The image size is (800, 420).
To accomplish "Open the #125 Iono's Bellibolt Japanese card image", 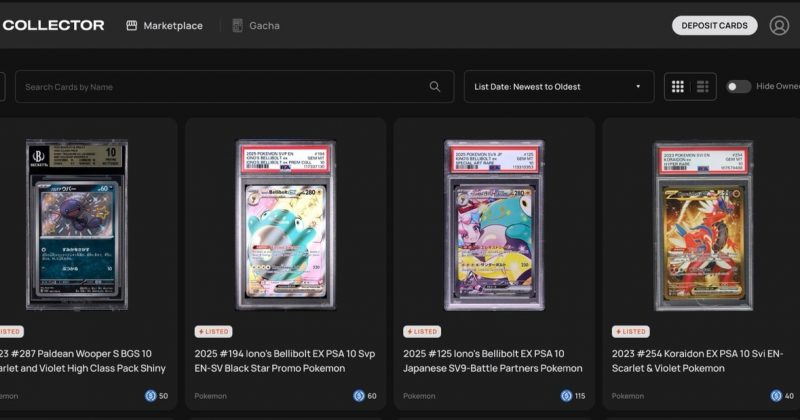I will pos(494,225).
